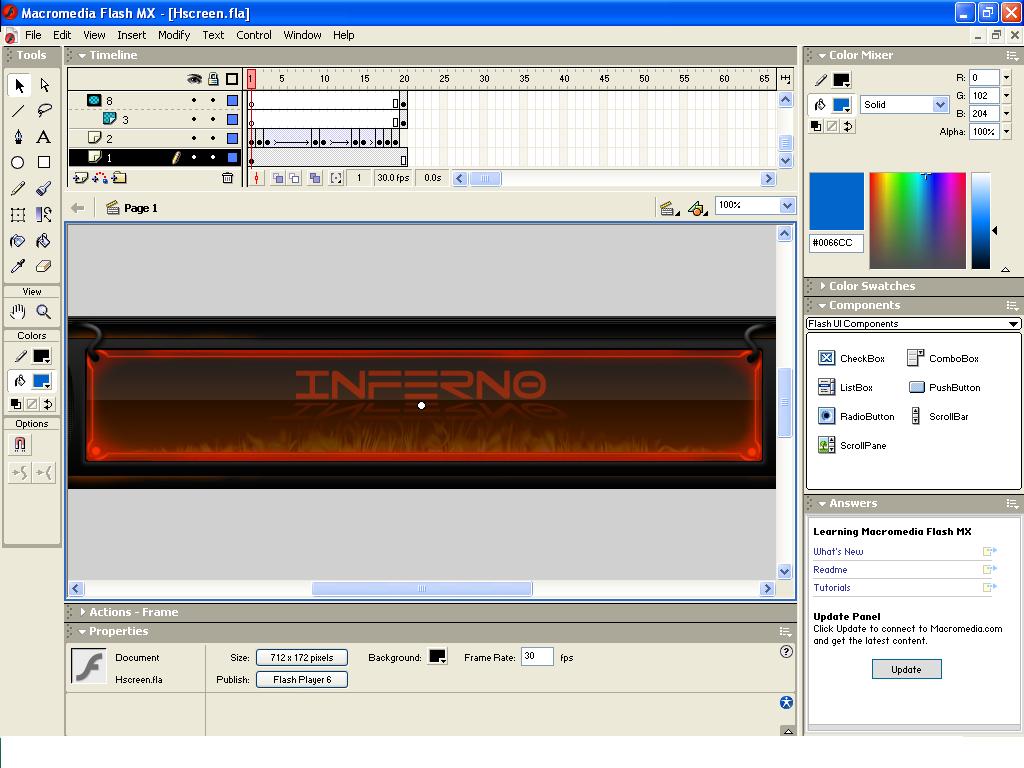Toggle lock all layers padlock icon
The width and height of the screenshot is (1024, 768).
tap(213, 79)
